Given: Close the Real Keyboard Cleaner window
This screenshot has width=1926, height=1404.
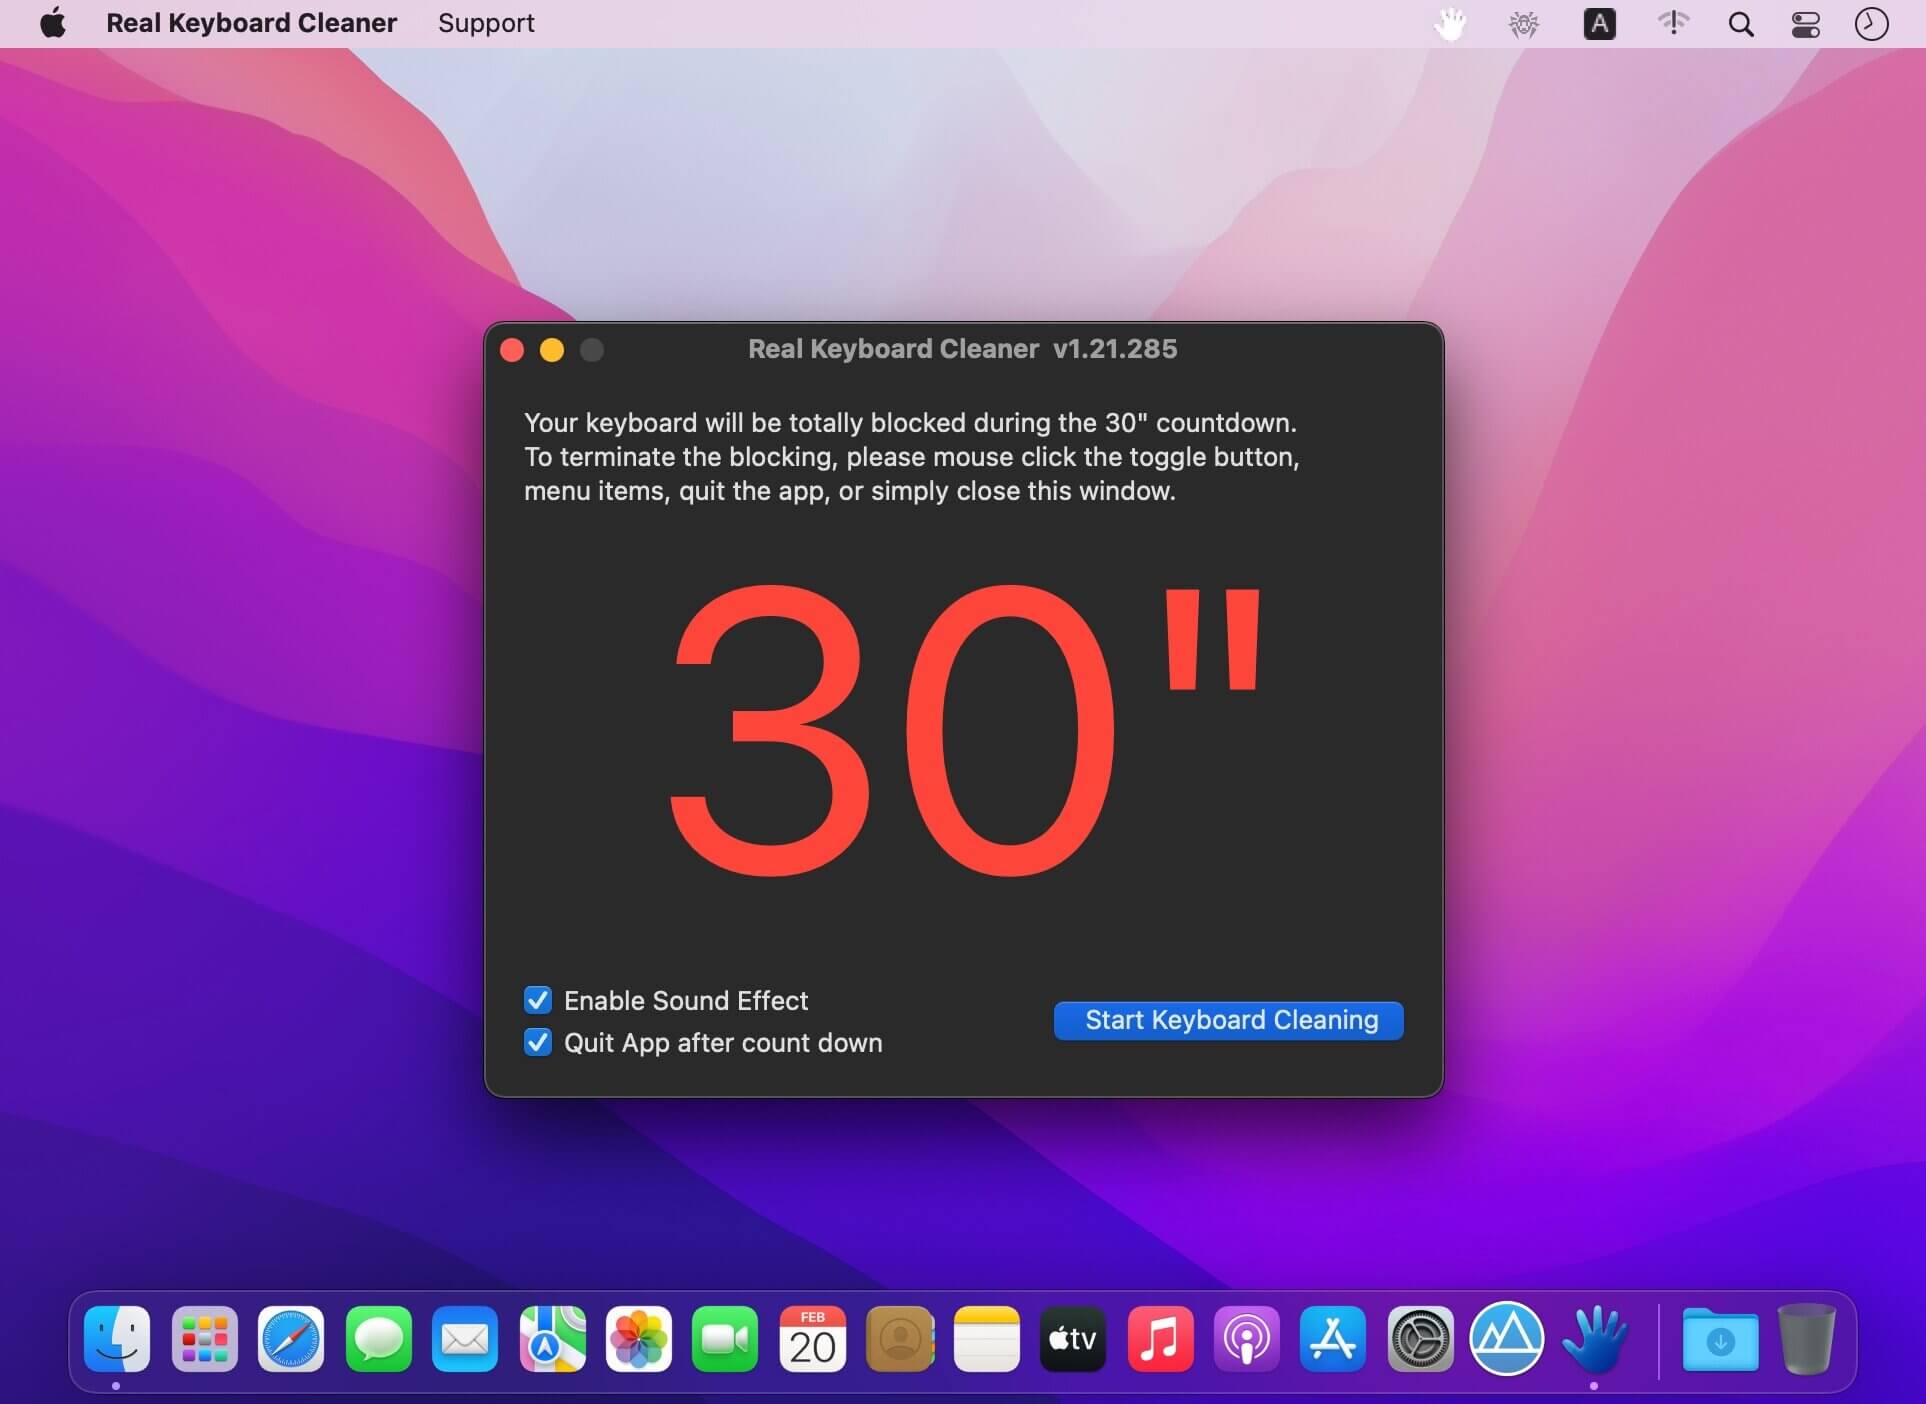Looking at the screenshot, I should pos(512,350).
